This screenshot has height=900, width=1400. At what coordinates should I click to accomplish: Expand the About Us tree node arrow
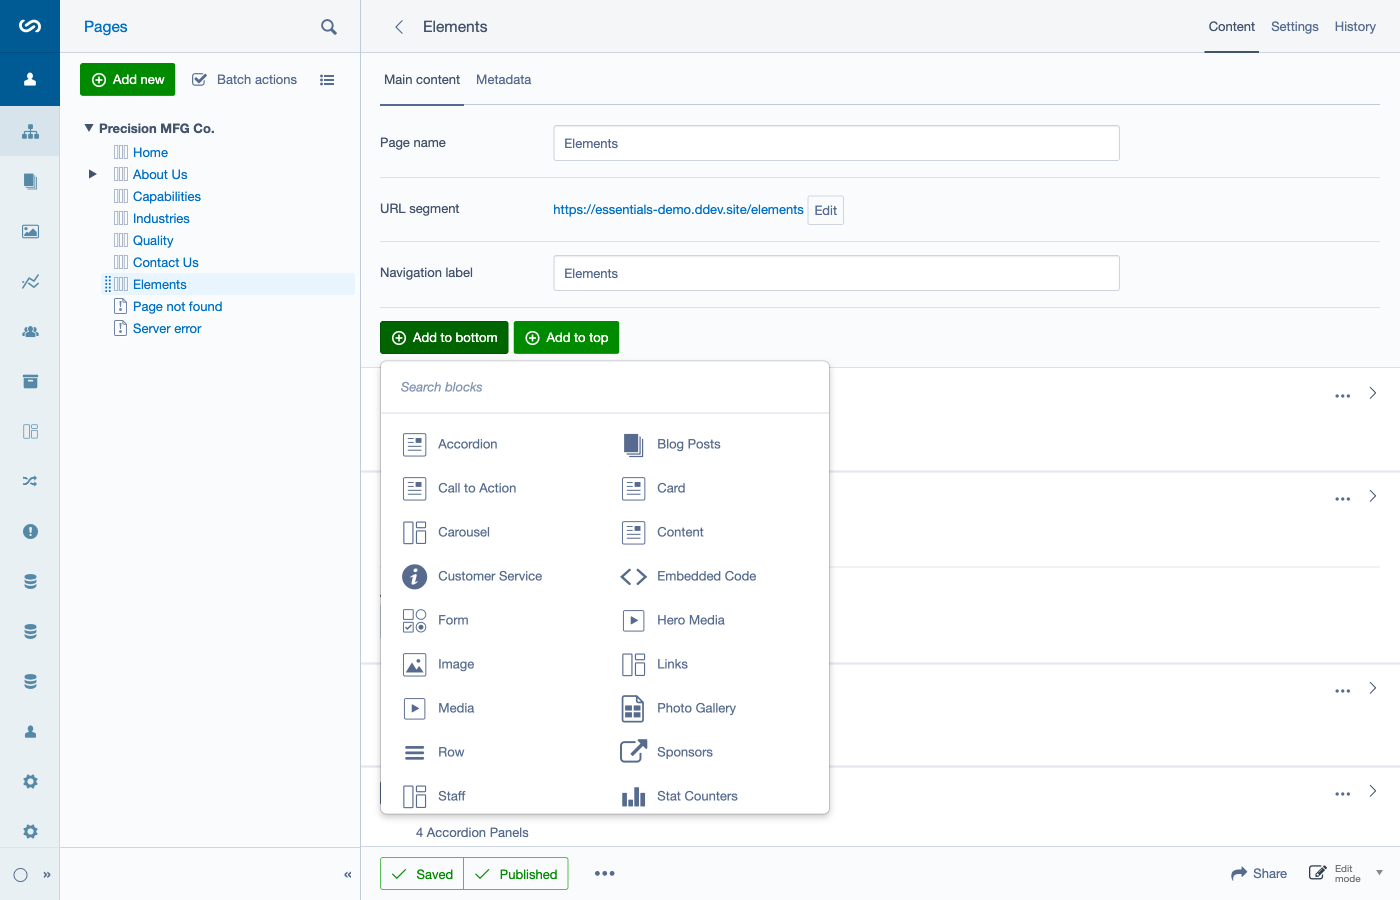(92, 174)
